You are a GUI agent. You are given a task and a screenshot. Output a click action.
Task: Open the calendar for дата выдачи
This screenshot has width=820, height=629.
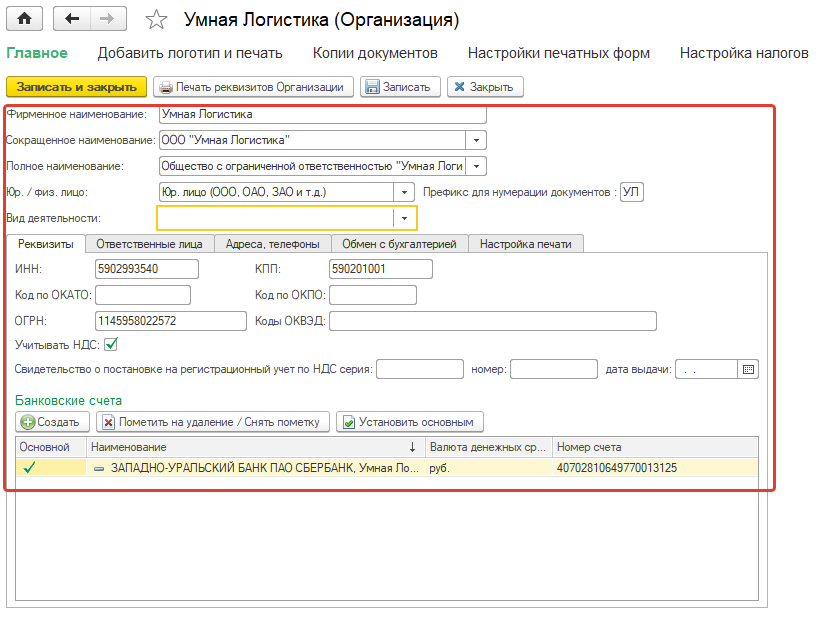748,369
